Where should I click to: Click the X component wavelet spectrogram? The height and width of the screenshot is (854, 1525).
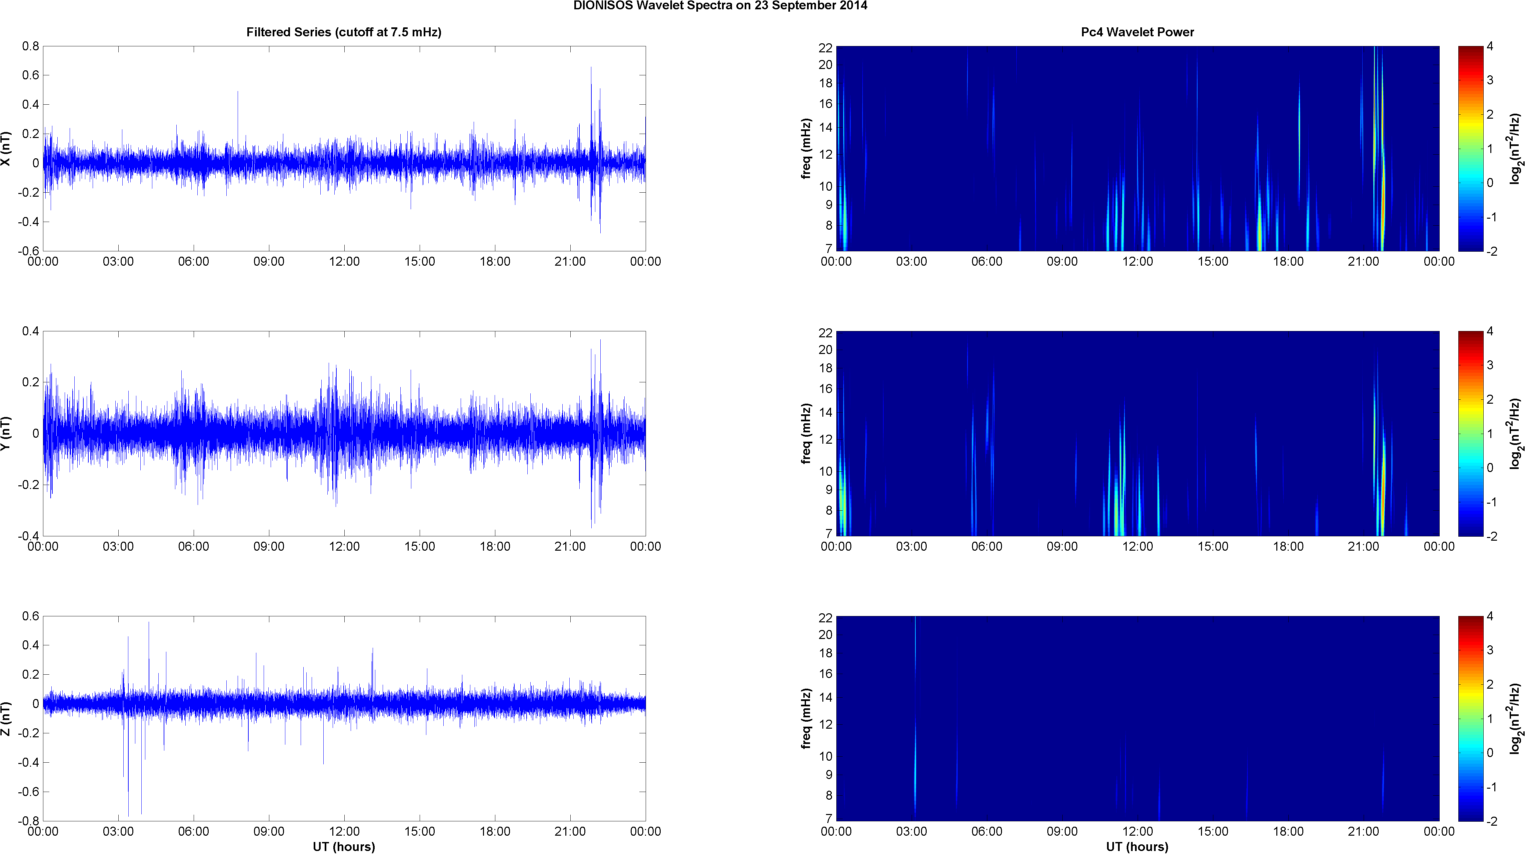[1137, 149]
